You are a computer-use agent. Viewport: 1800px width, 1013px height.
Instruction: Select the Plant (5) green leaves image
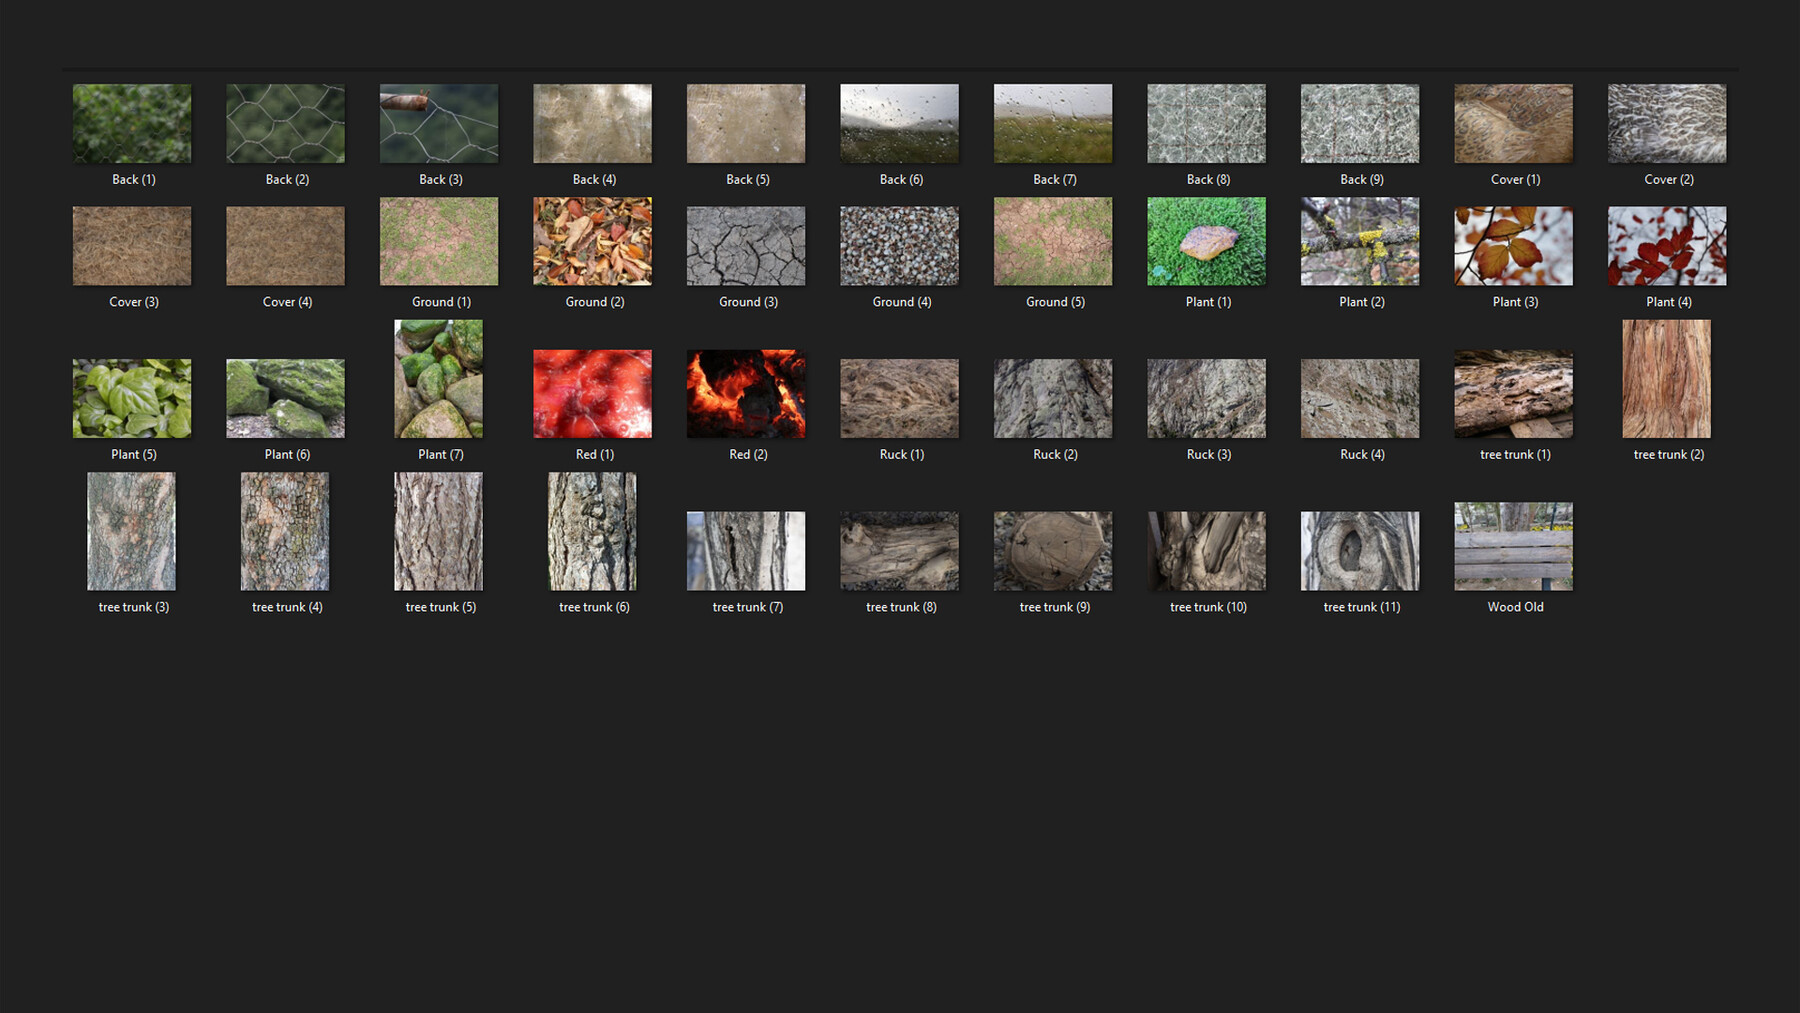(132, 398)
